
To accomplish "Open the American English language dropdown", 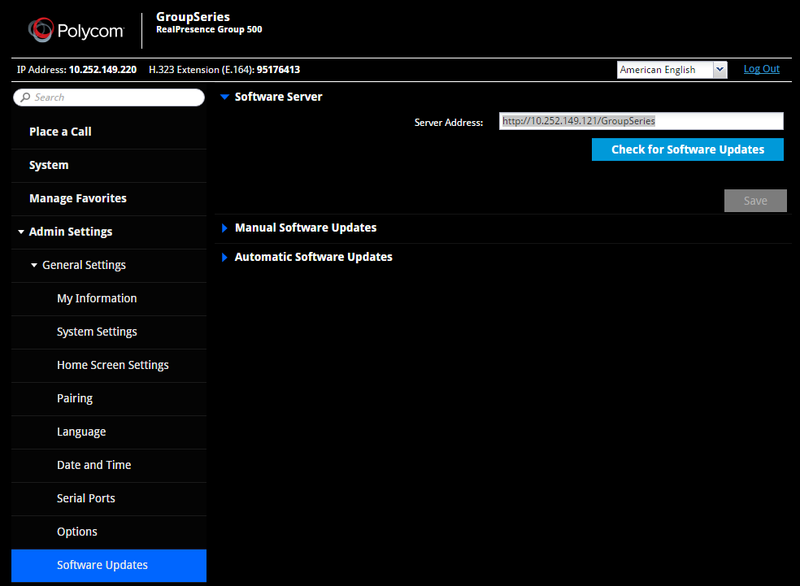I will click(671, 70).
